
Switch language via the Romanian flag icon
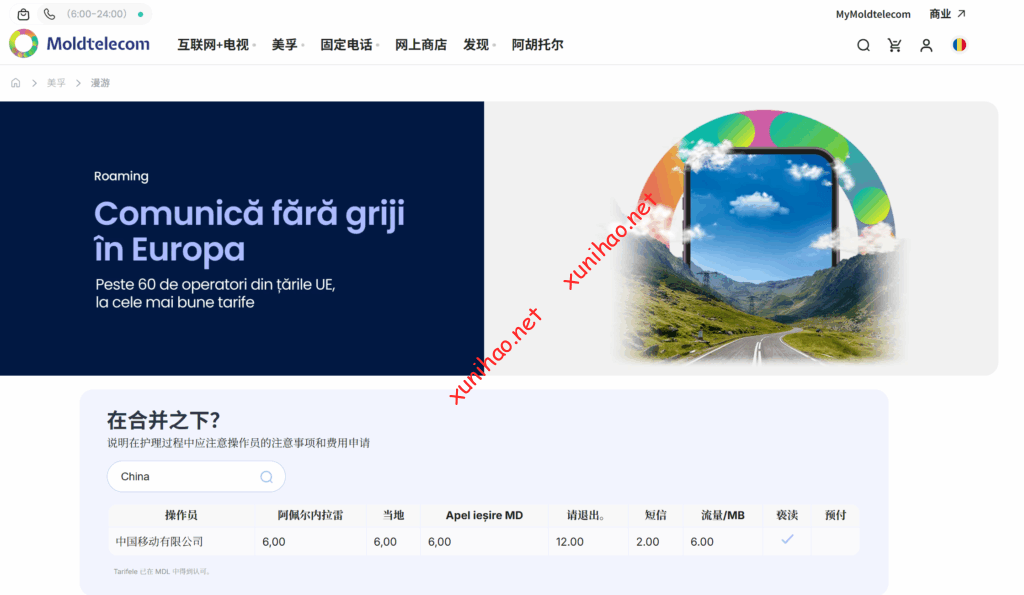[x=959, y=45]
